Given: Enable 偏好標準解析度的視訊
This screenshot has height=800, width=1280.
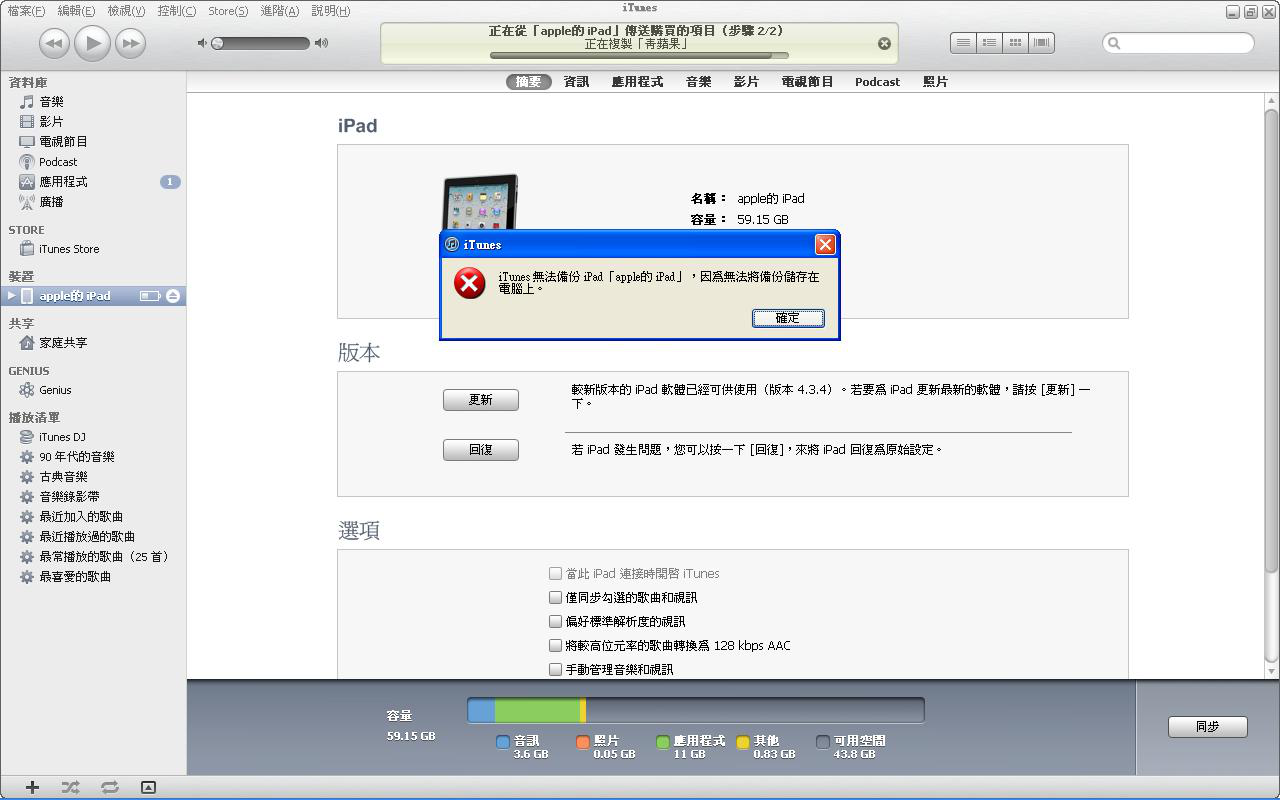Looking at the screenshot, I should pyautogui.click(x=556, y=621).
